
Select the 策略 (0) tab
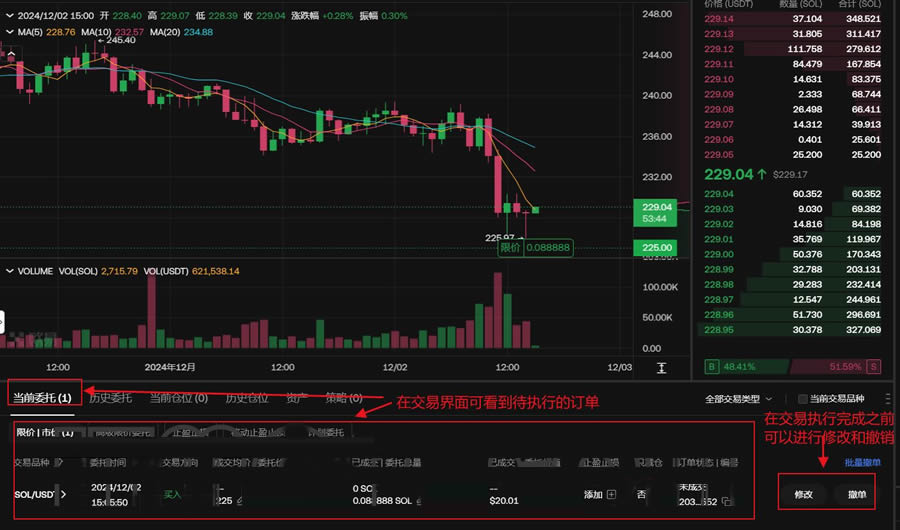(343, 398)
